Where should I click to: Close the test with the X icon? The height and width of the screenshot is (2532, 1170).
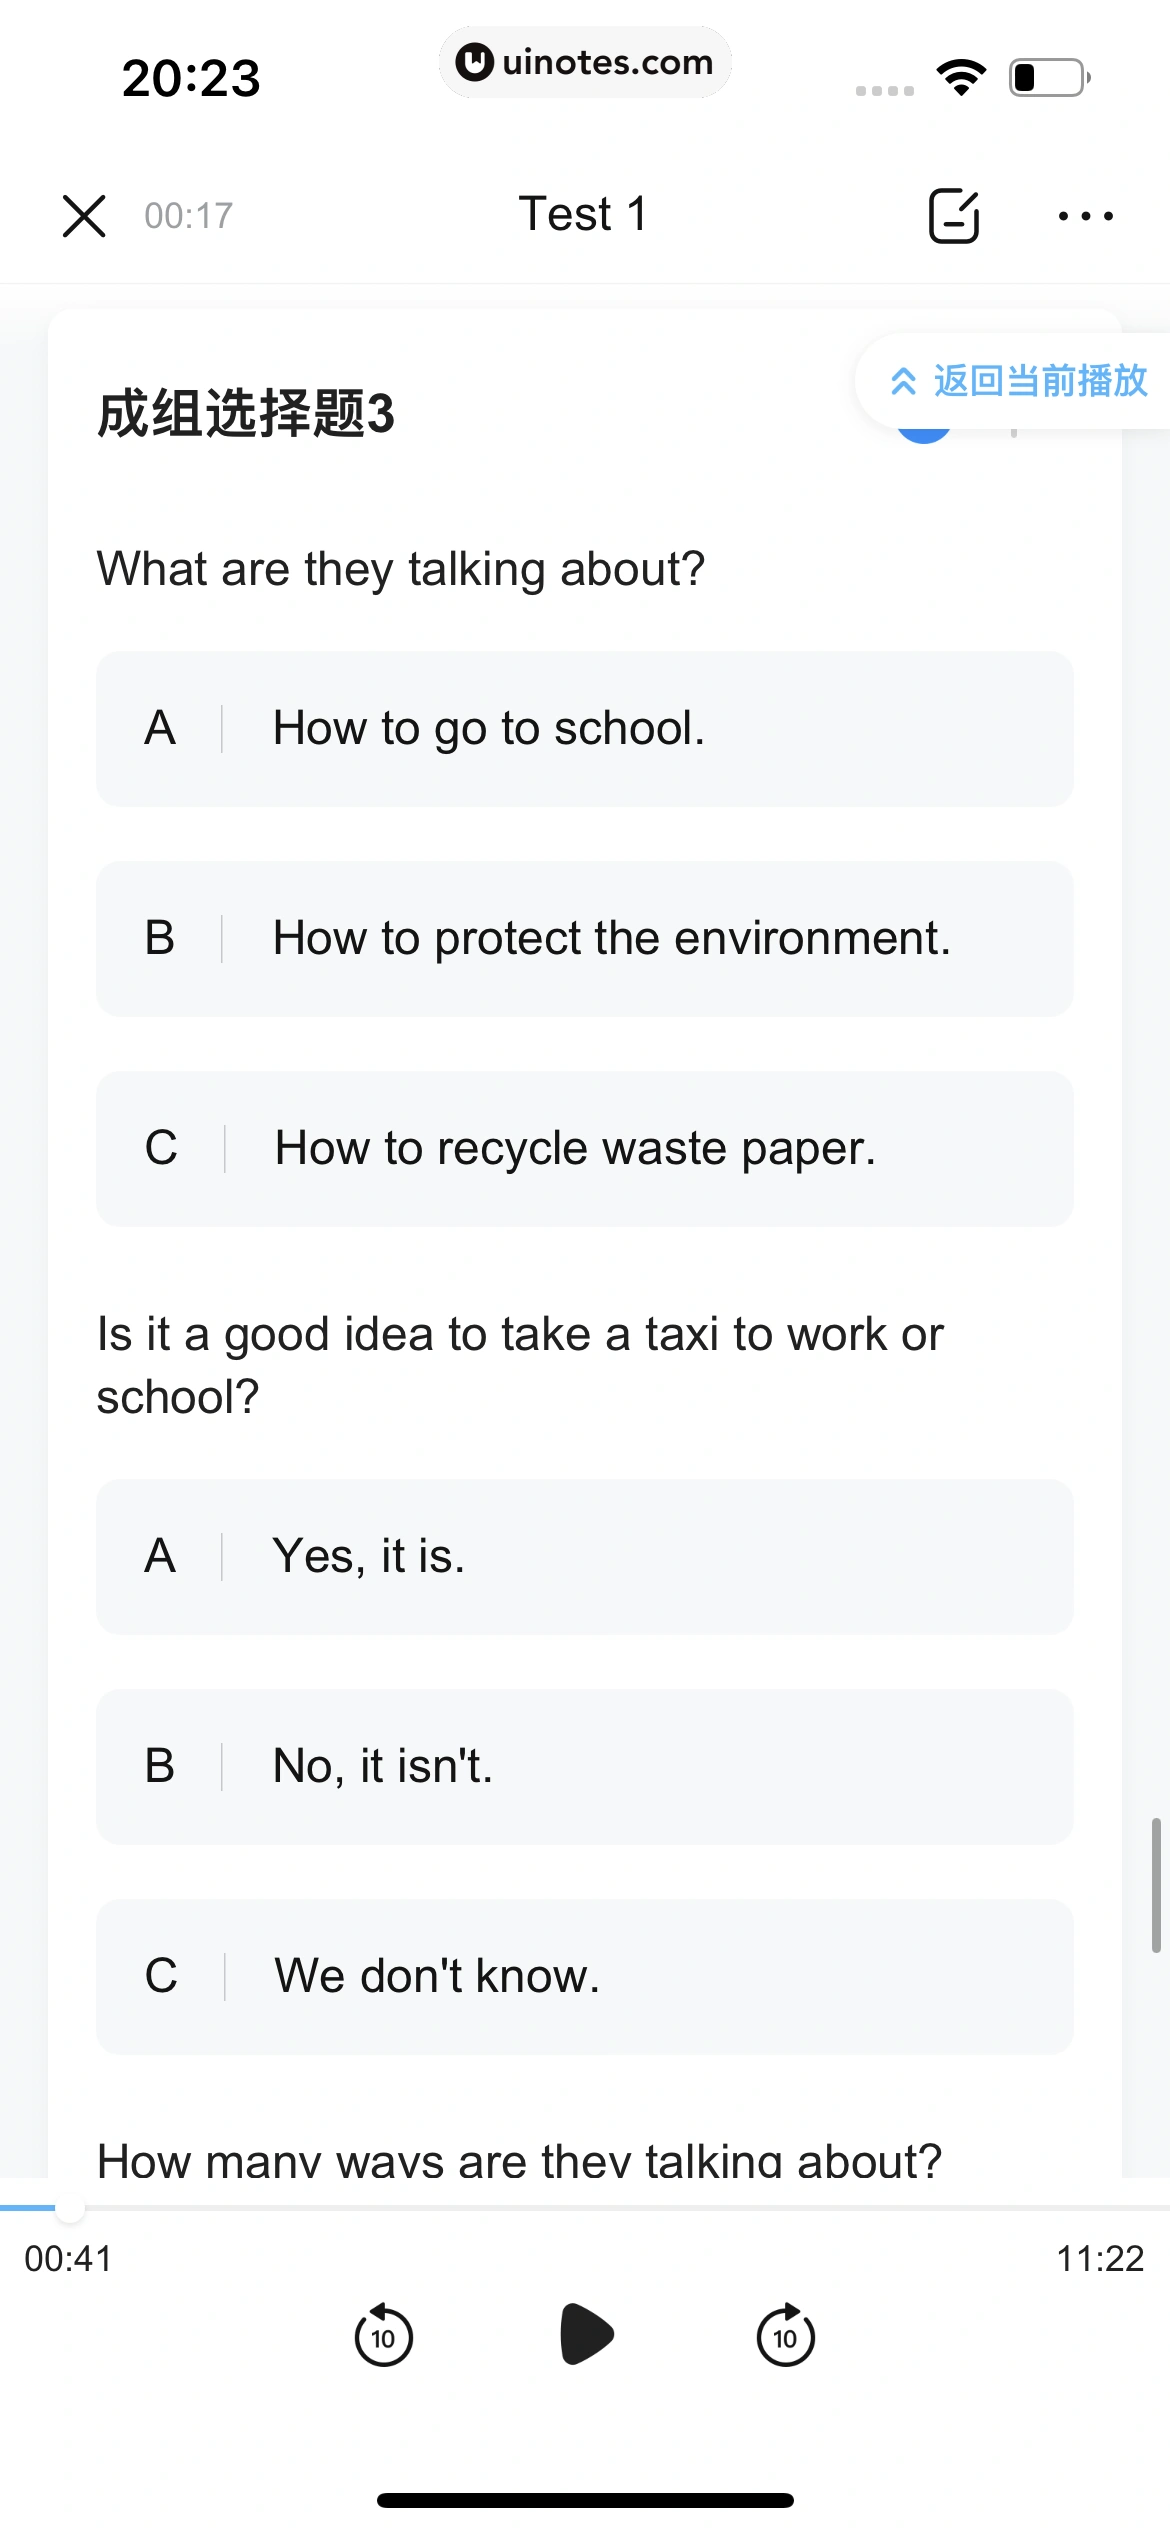[x=84, y=216]
